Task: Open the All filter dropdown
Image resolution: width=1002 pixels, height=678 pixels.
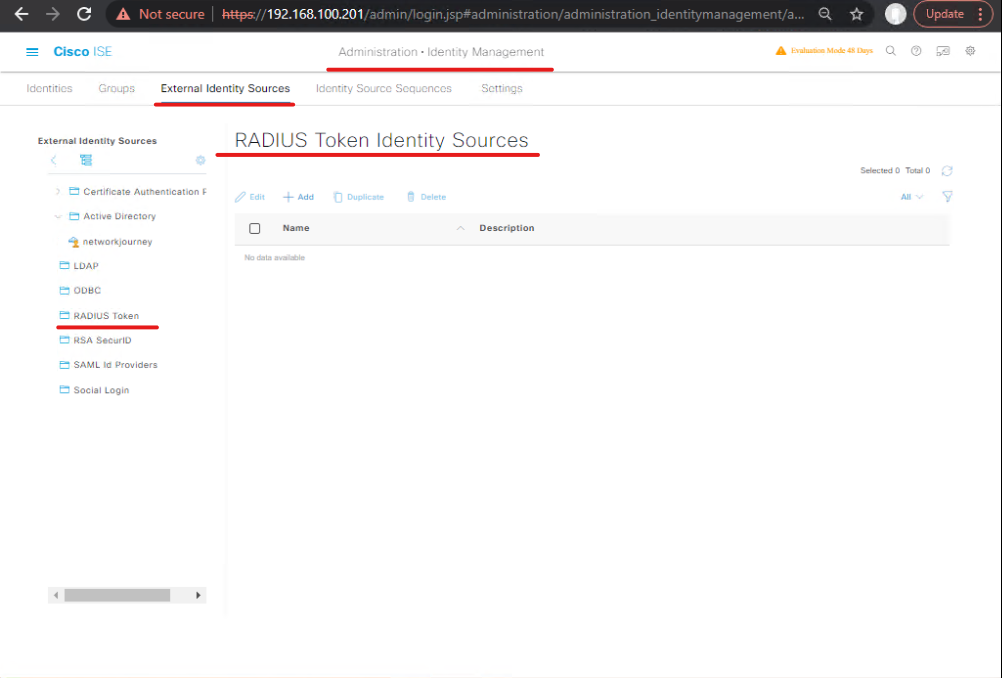Action: [x=912, y=197]
